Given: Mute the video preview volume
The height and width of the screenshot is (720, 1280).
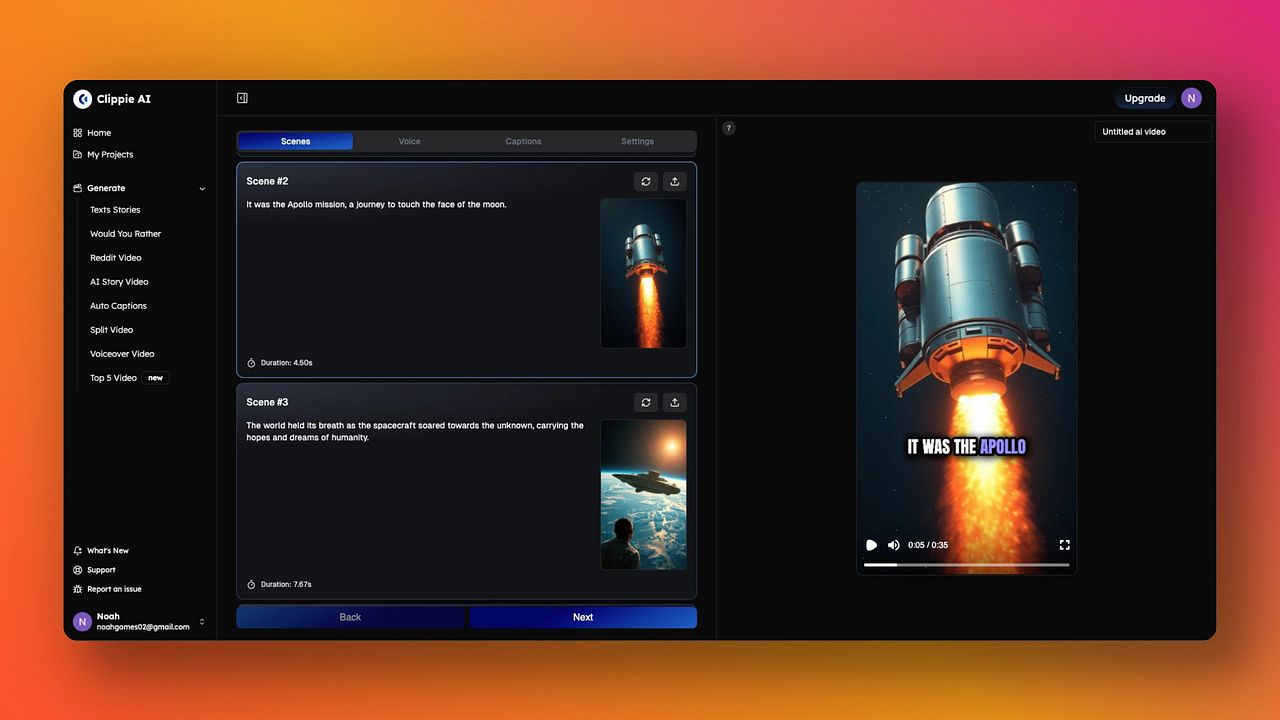Looking at the screenshot, I should (893, 545).
